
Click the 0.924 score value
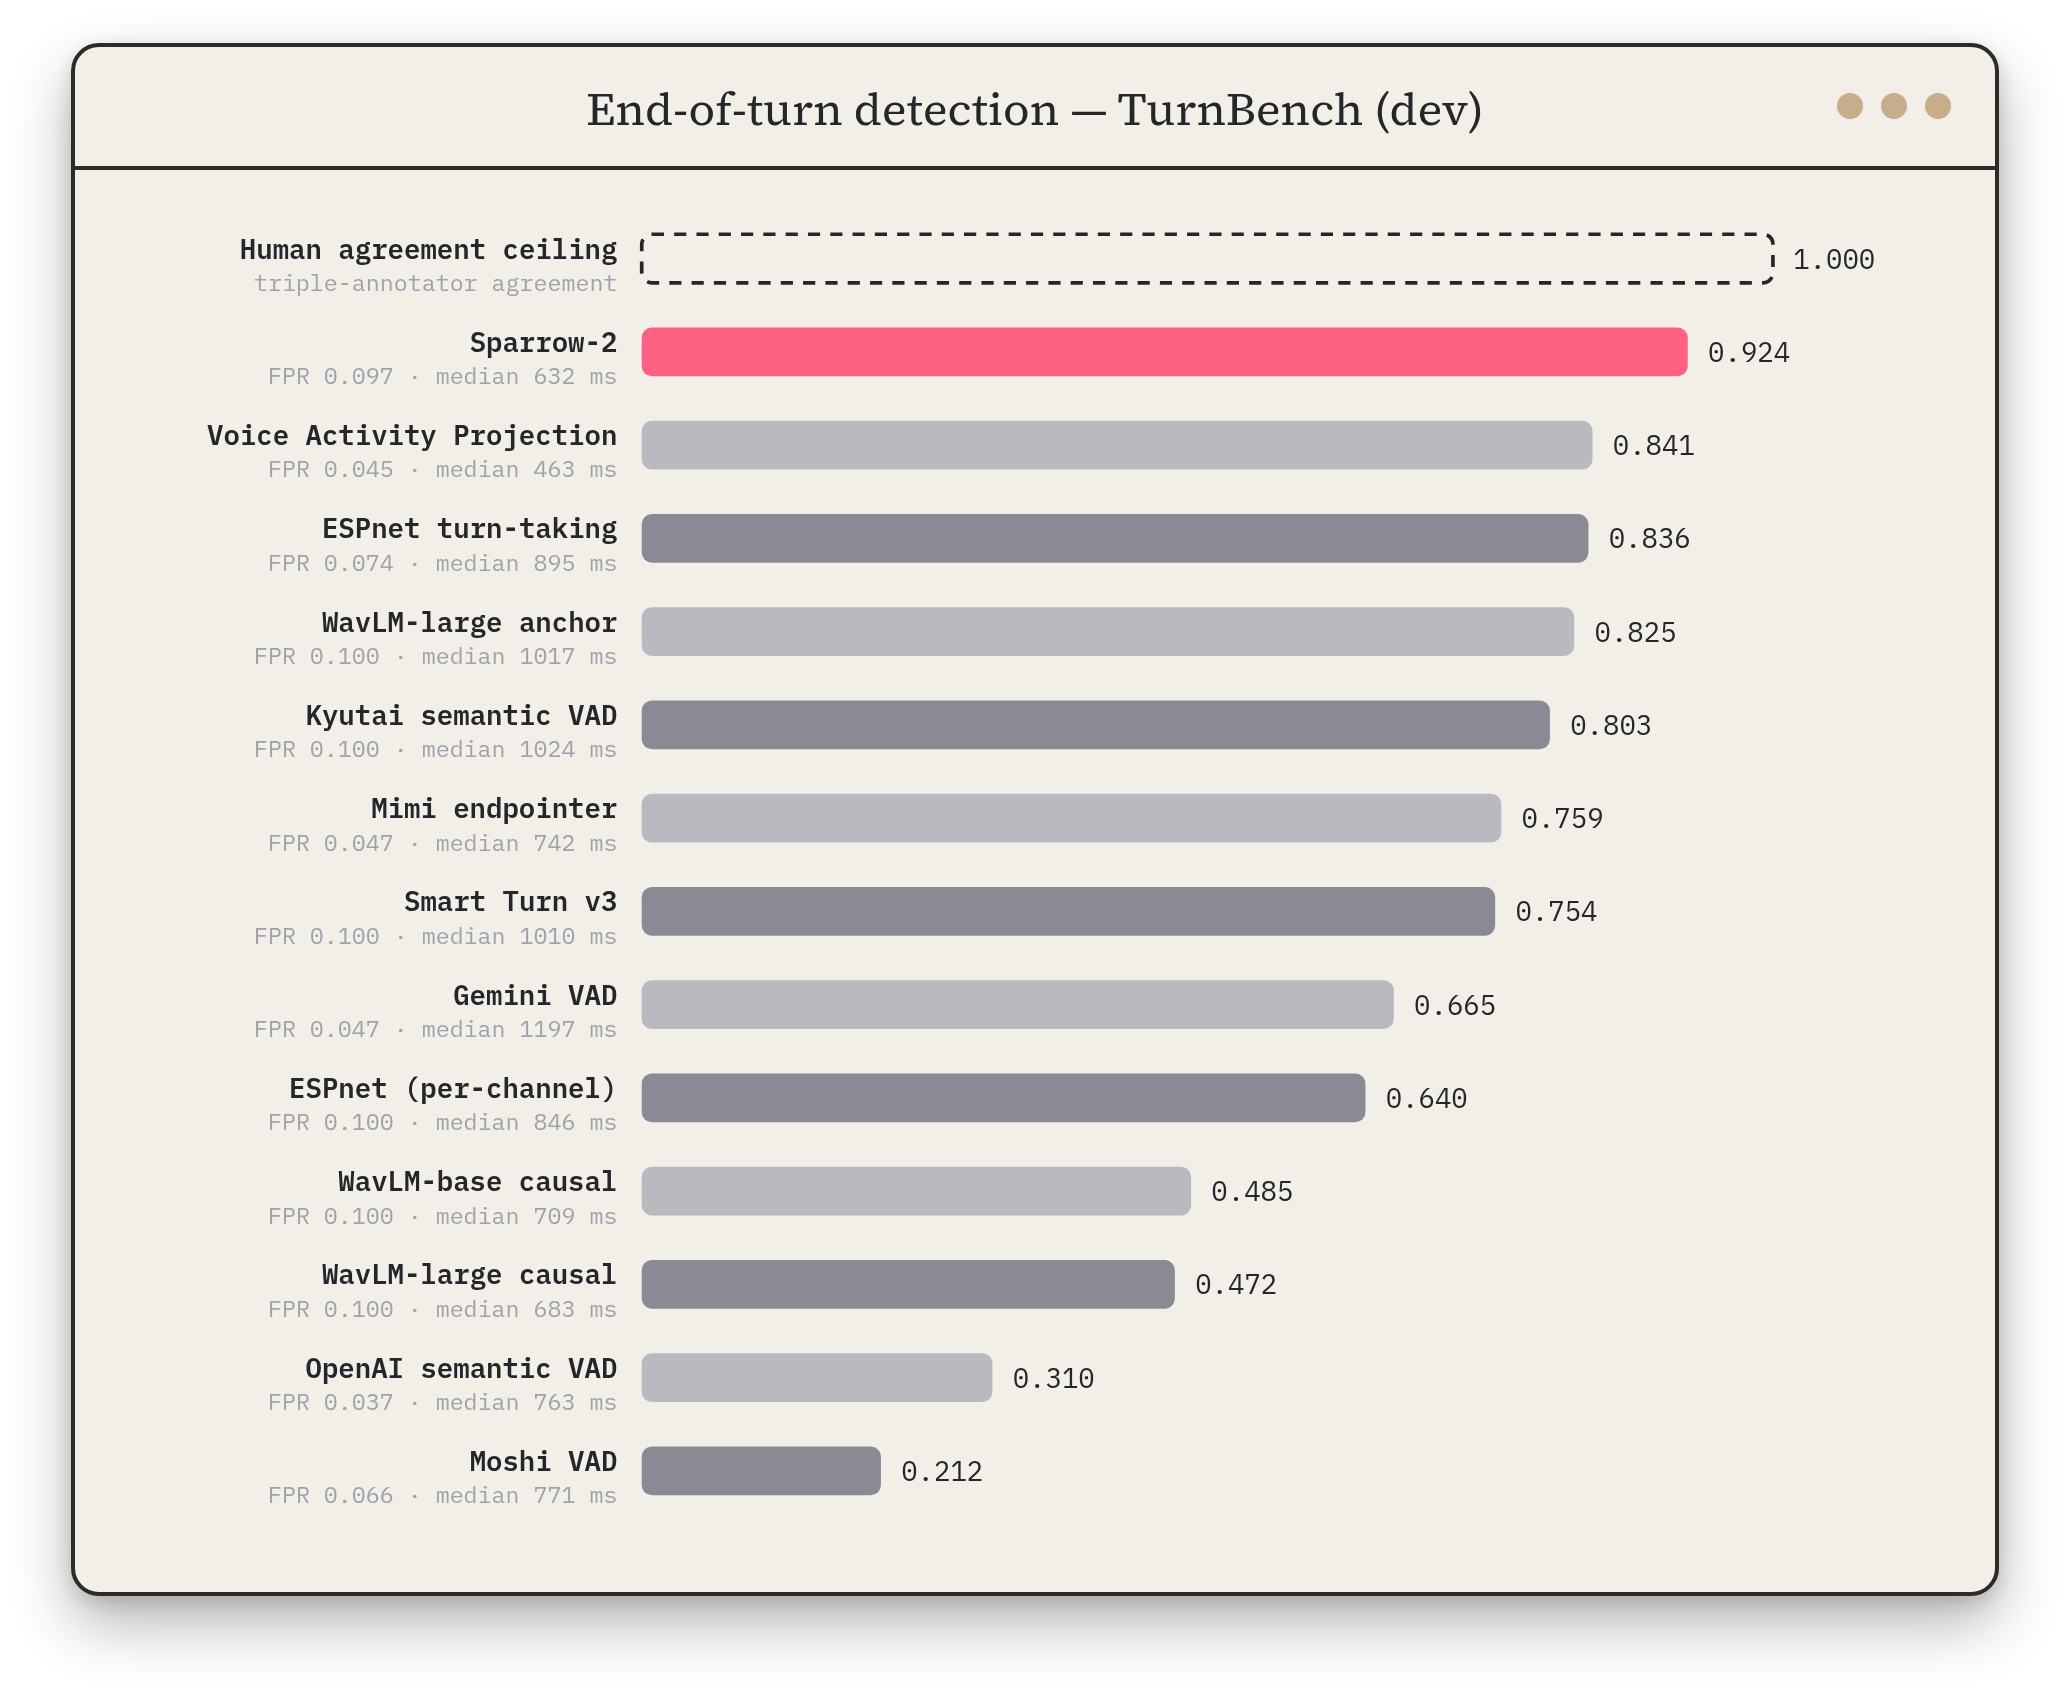pyautogui.click(x=1748, y=352)
